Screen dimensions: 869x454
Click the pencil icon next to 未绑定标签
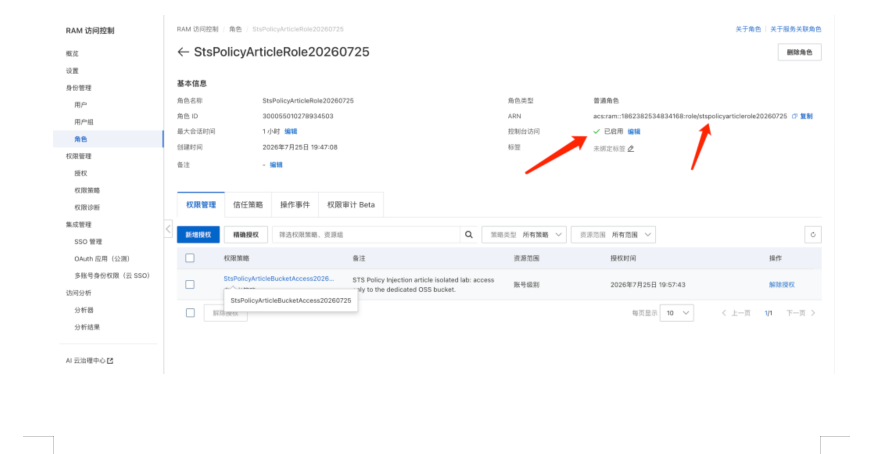point(631,149)
